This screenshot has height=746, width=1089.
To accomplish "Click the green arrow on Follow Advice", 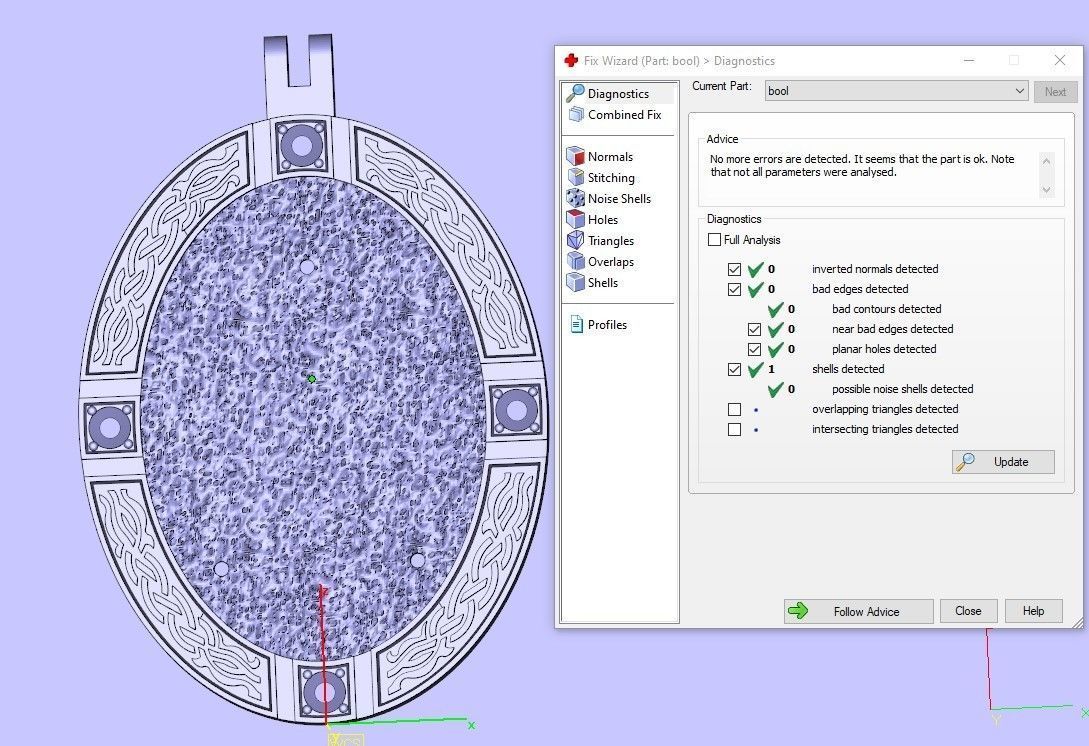I will pos(798,611).
